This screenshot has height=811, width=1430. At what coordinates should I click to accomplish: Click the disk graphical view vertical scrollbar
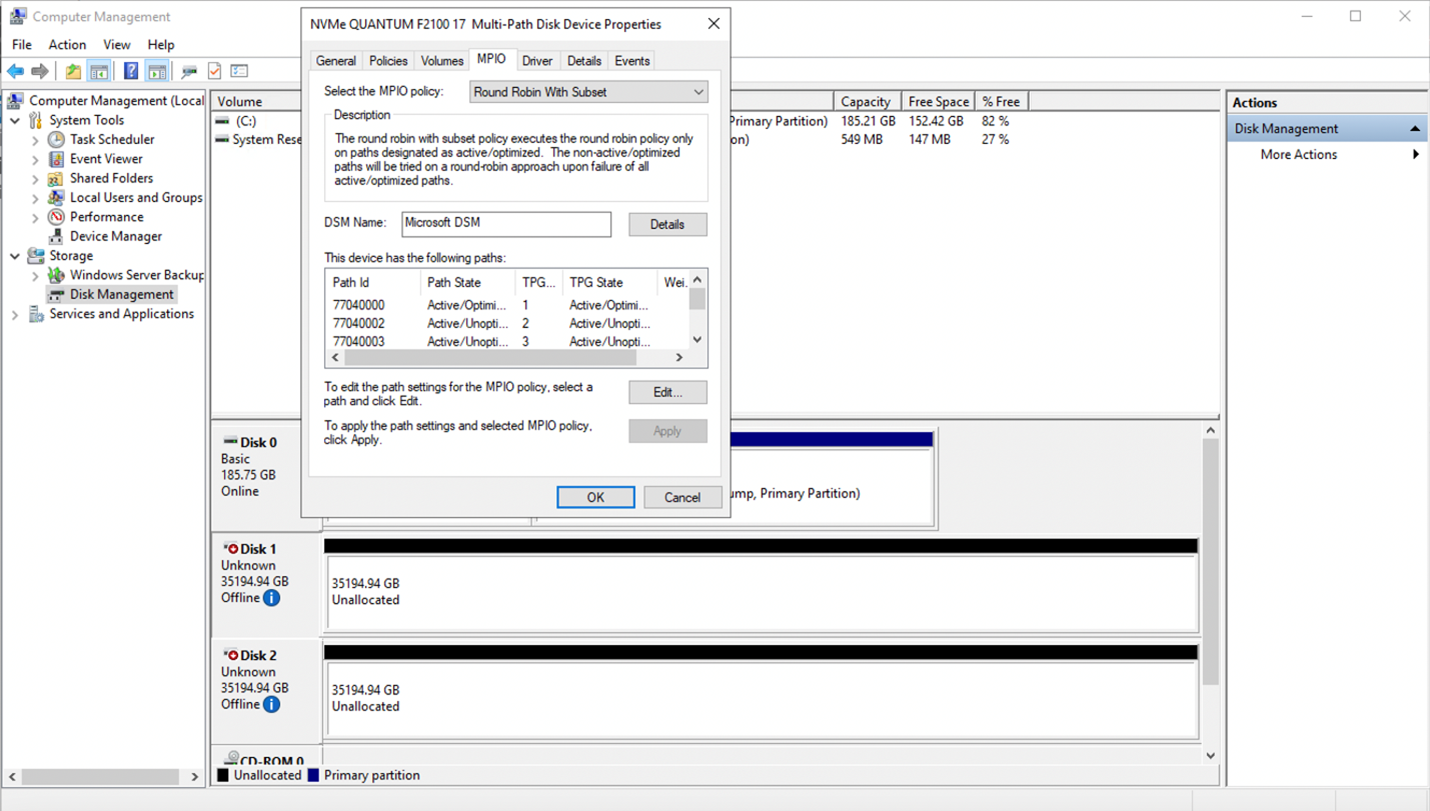click(x=1210, y=561)
